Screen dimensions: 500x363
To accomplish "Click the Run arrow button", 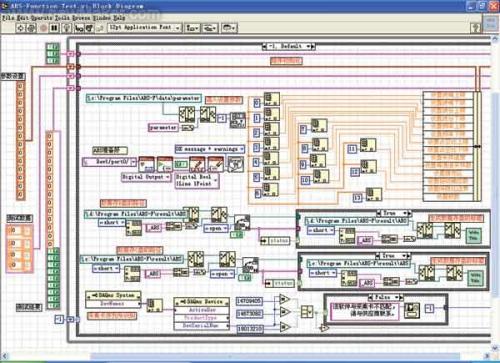I will 20,28.
